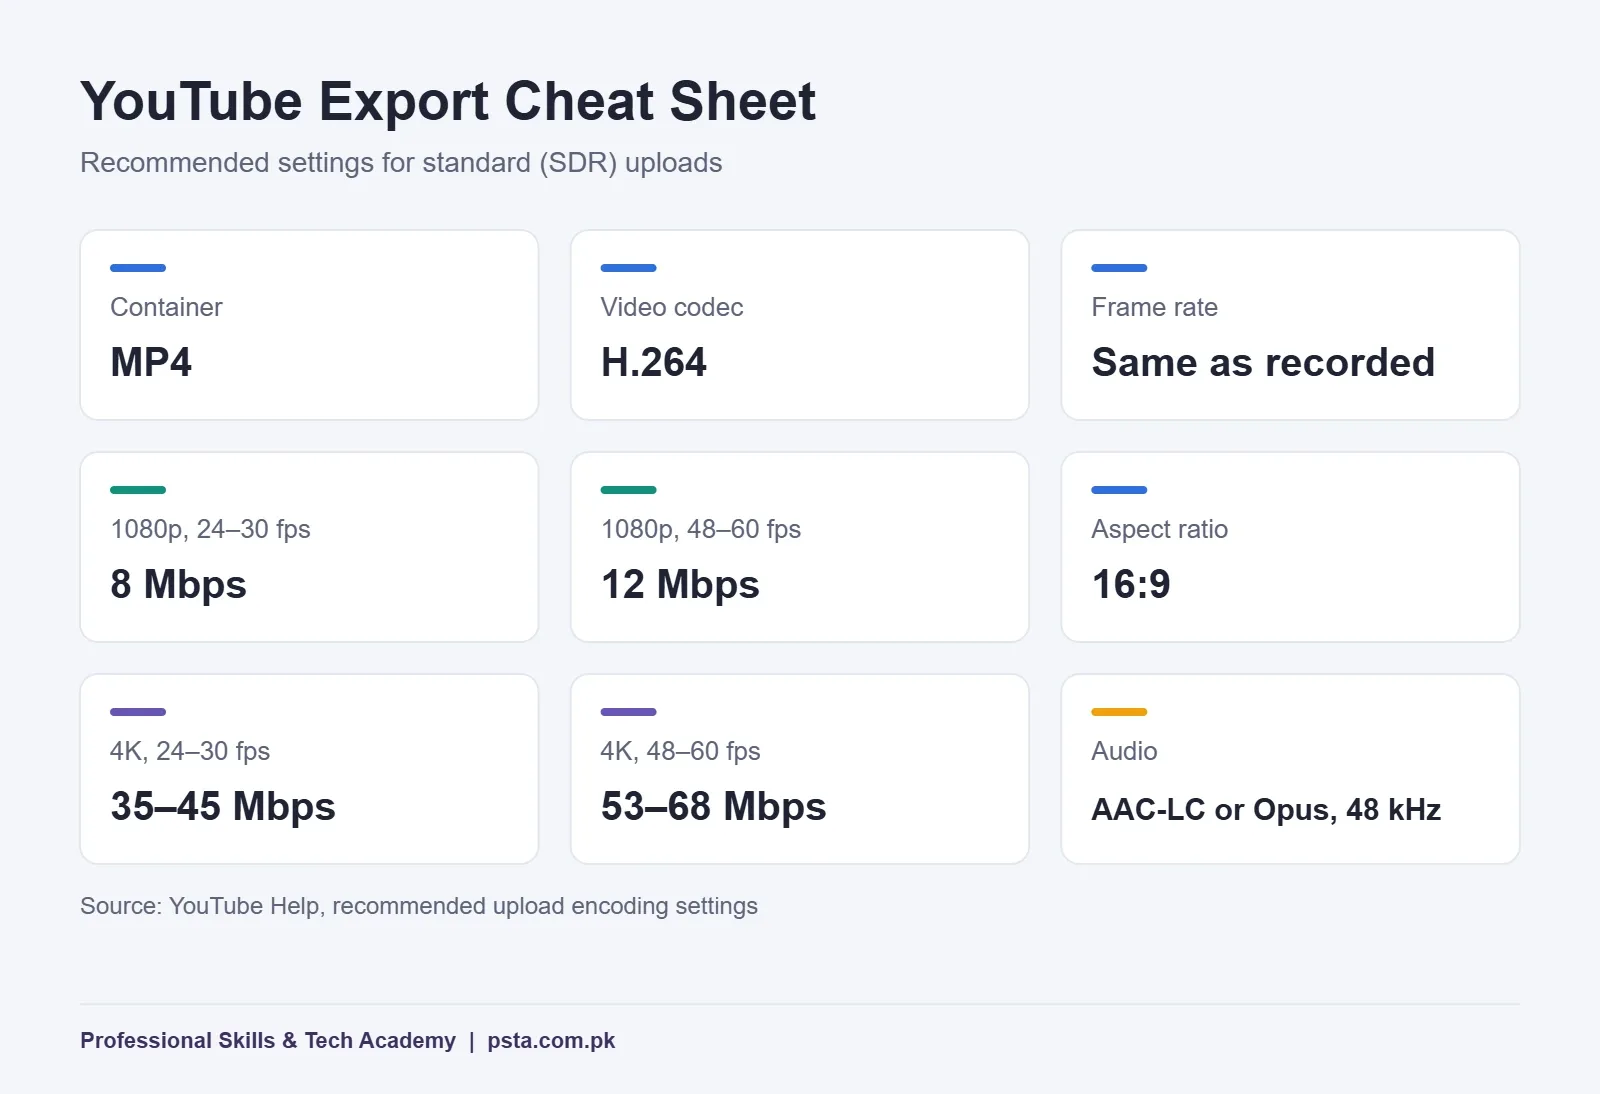Click the '16:9' value
Image resolution: width=1600 pixels, height=1094 pixels.
point(1131,584)
